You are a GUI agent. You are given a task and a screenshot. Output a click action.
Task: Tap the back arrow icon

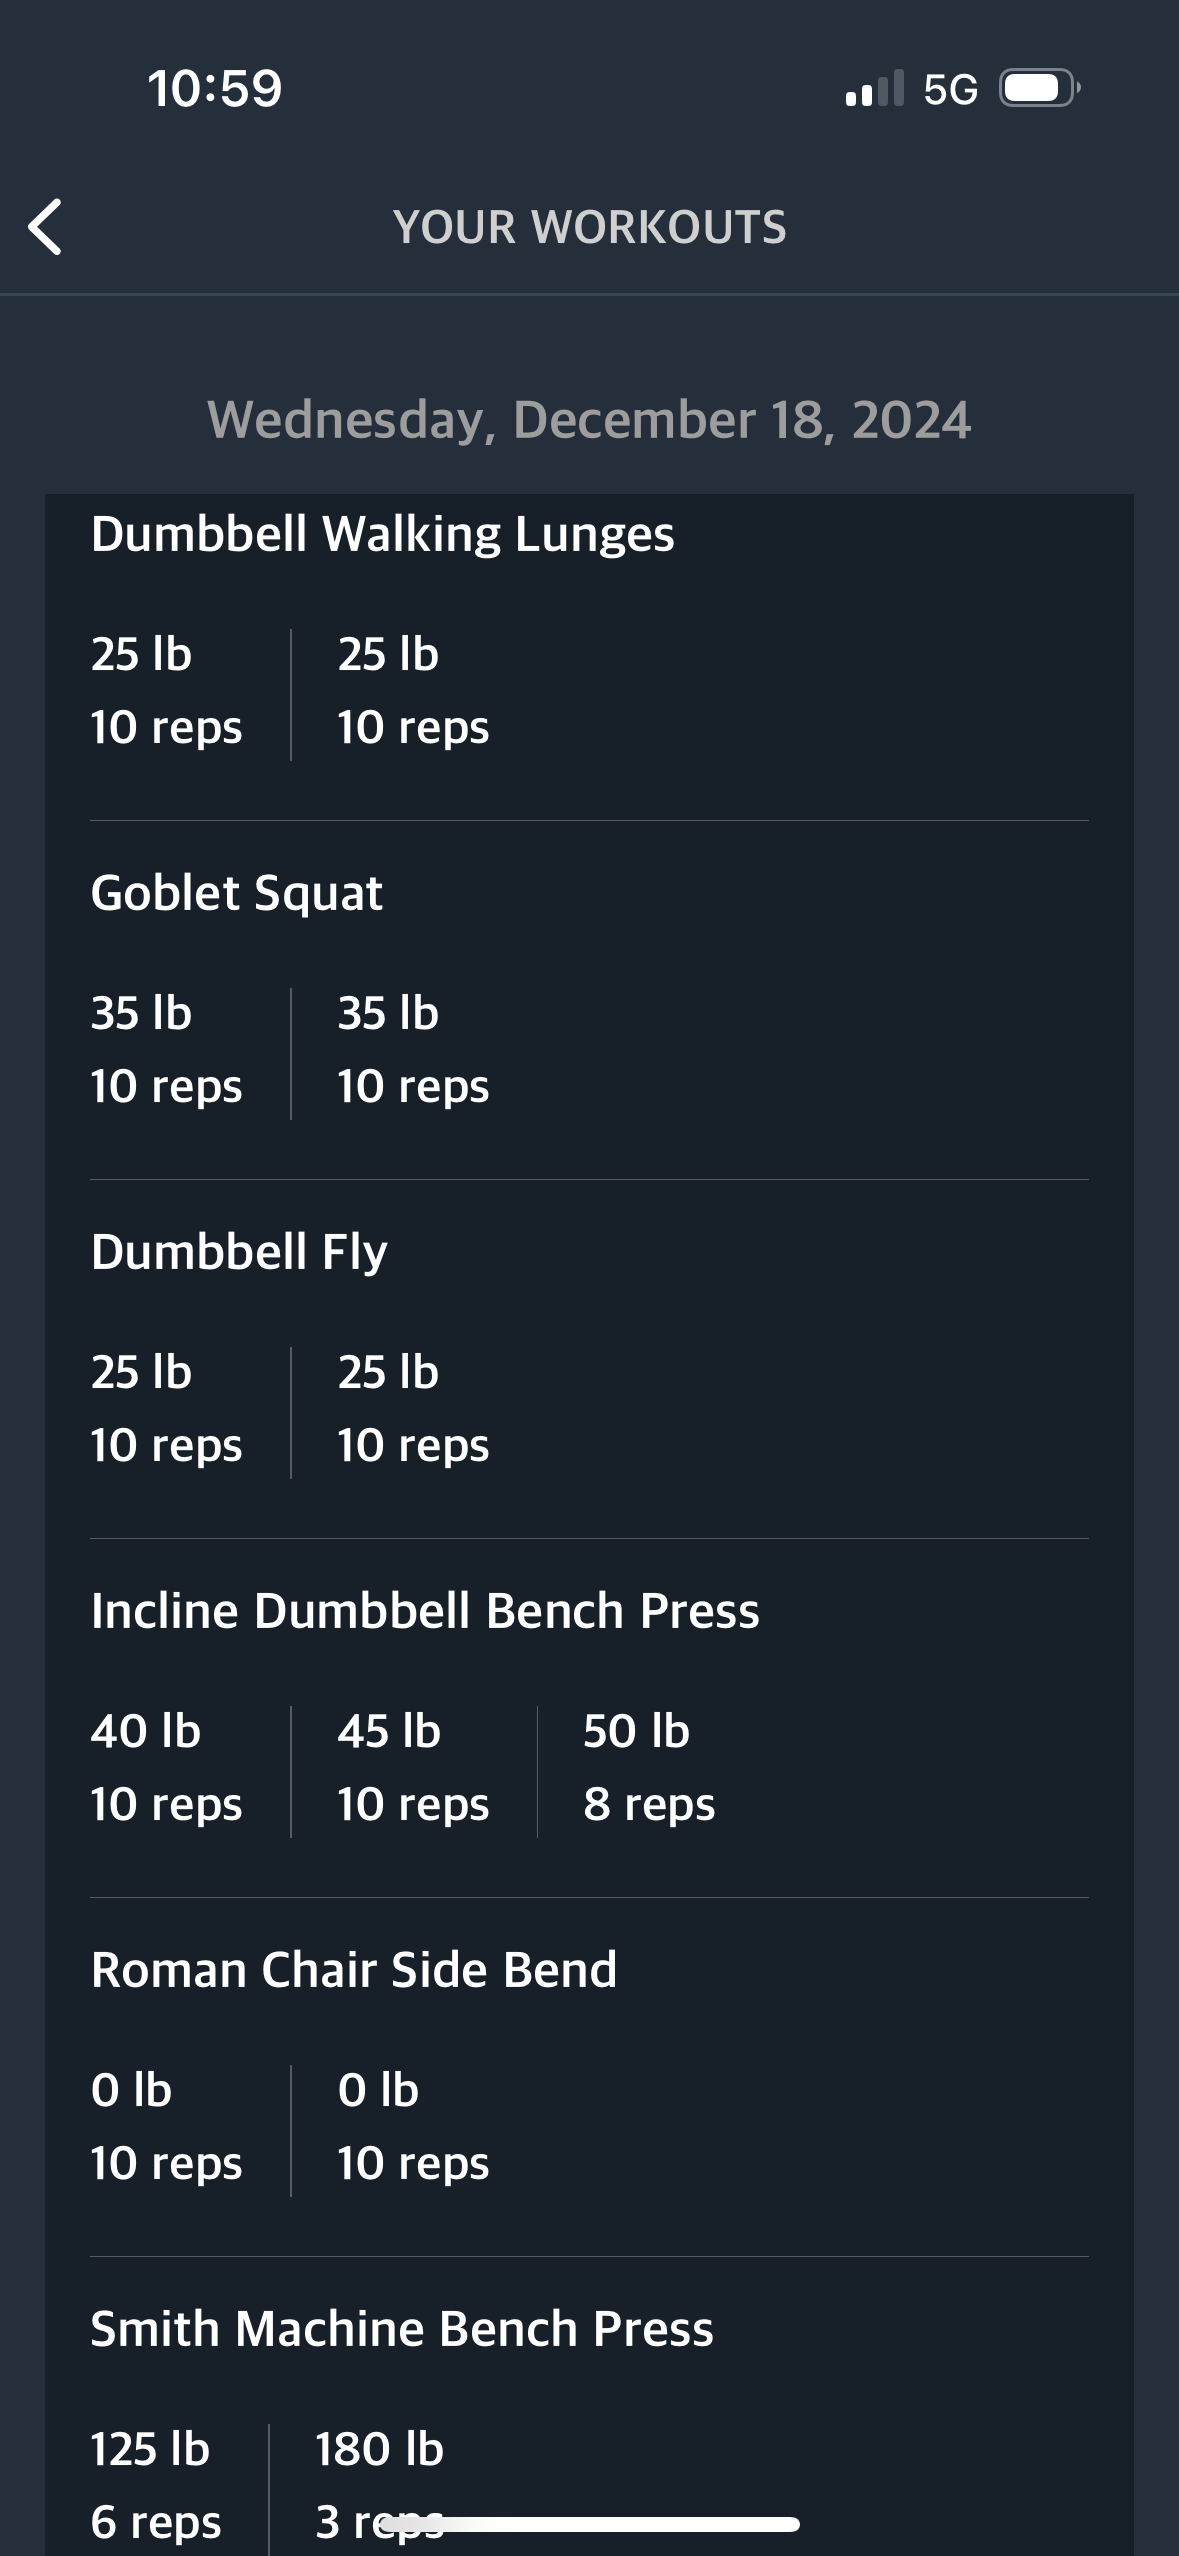click(x=45, y=227)
